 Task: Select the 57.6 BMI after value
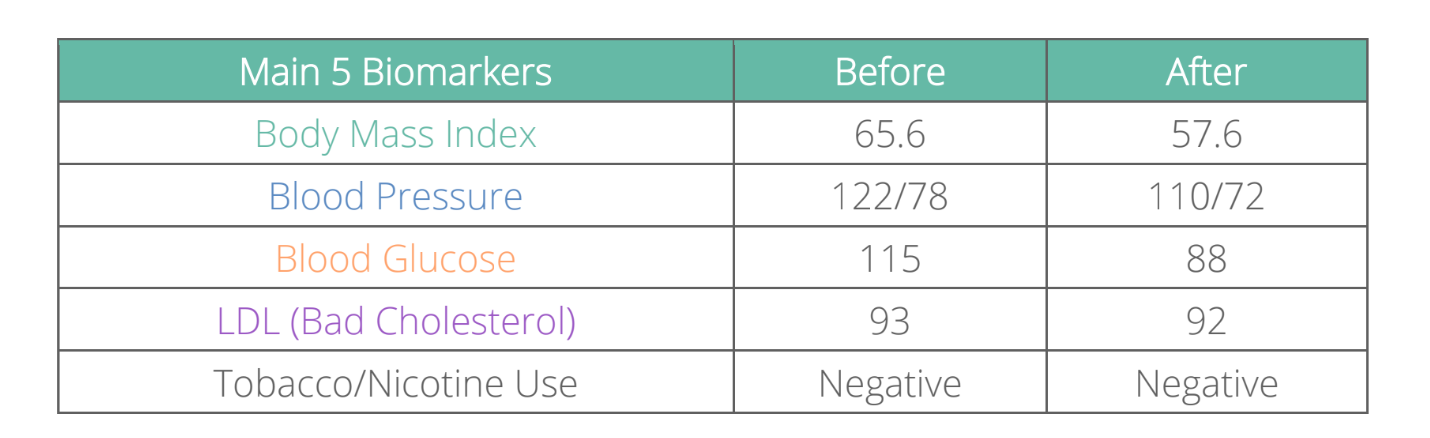click(x=1207, y=134)
